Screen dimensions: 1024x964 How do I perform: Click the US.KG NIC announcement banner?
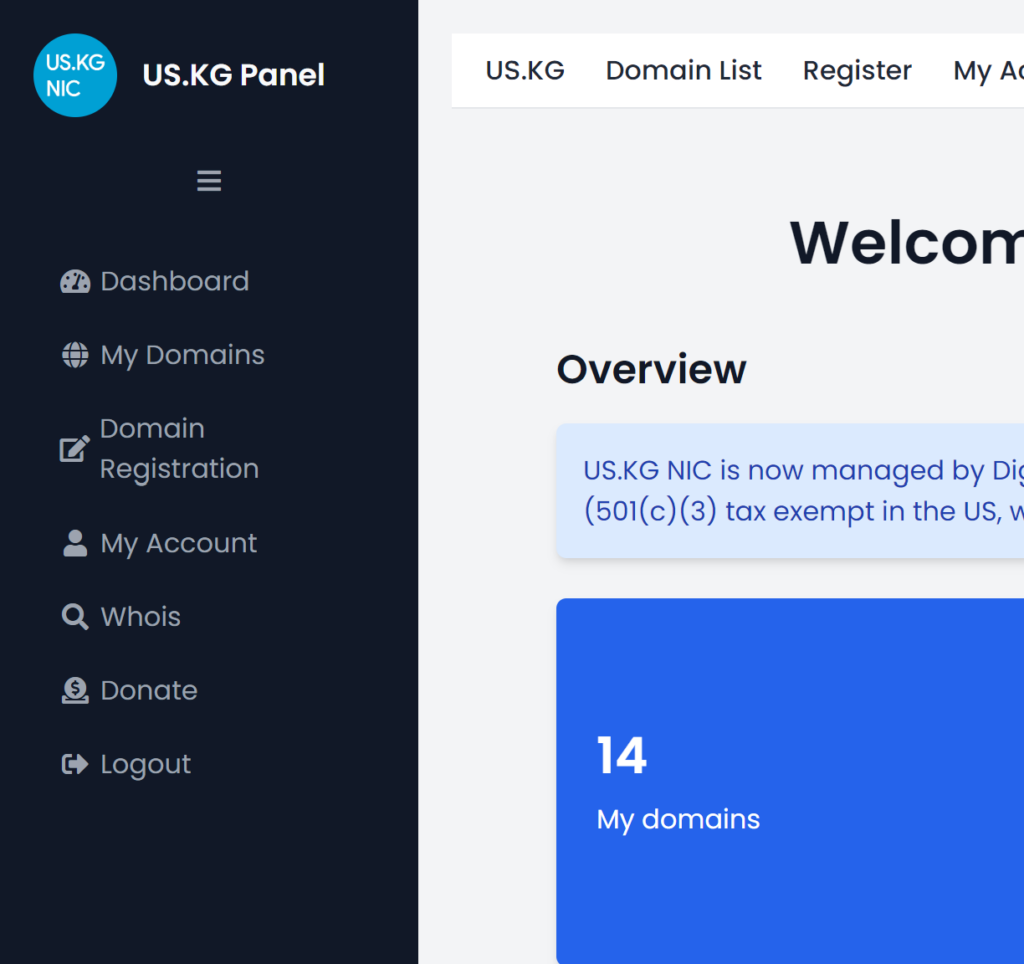click(x=790, y=490)
